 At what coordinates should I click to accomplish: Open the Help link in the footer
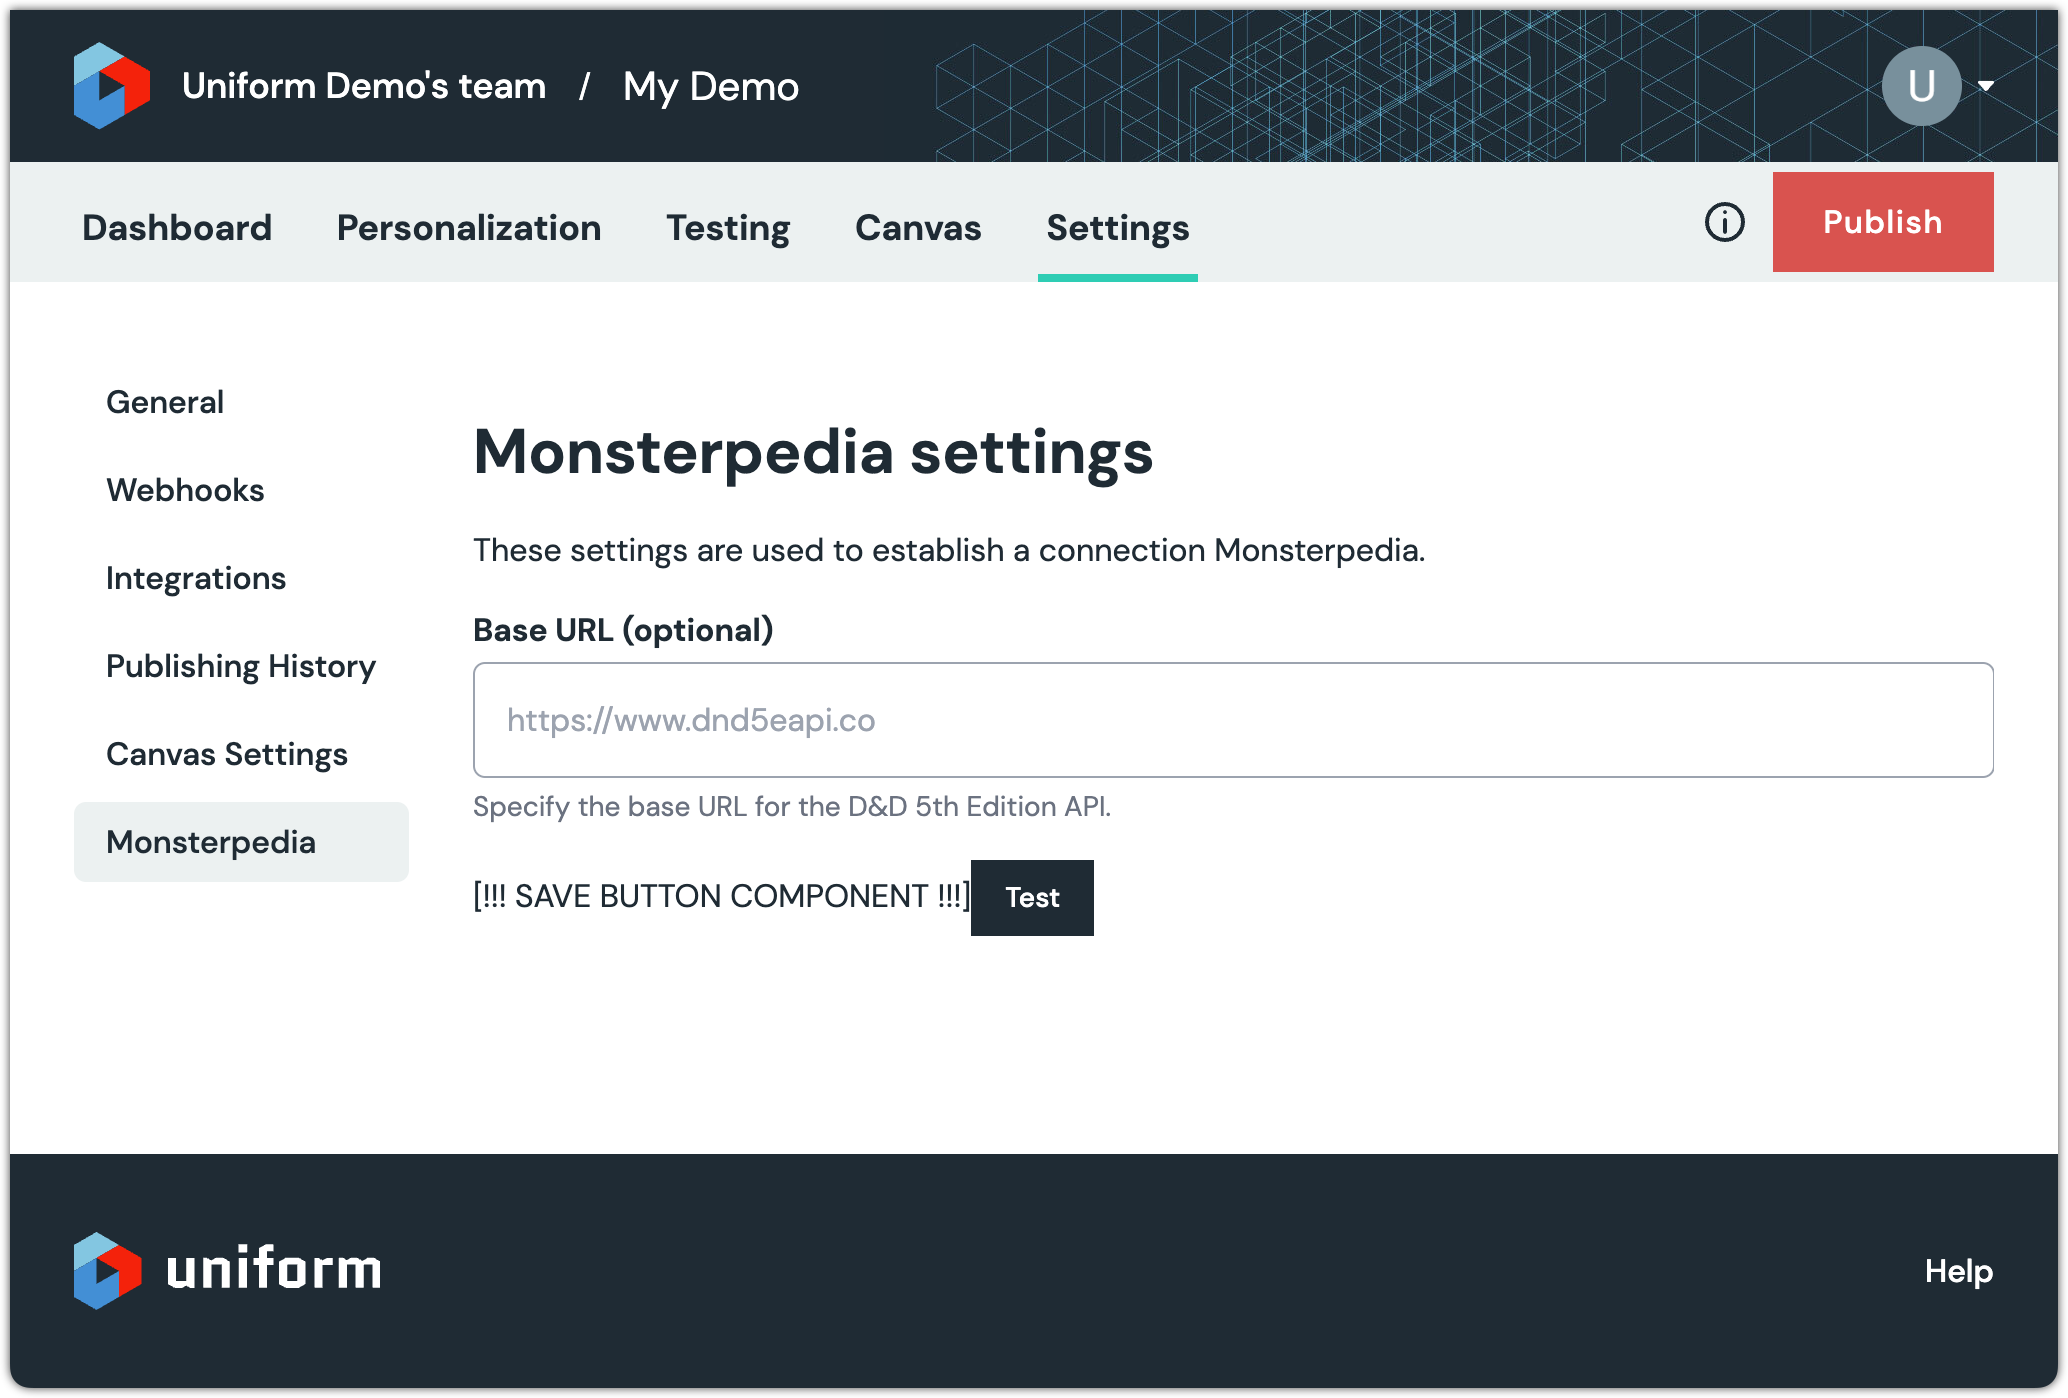[x=1958, y=1271]
